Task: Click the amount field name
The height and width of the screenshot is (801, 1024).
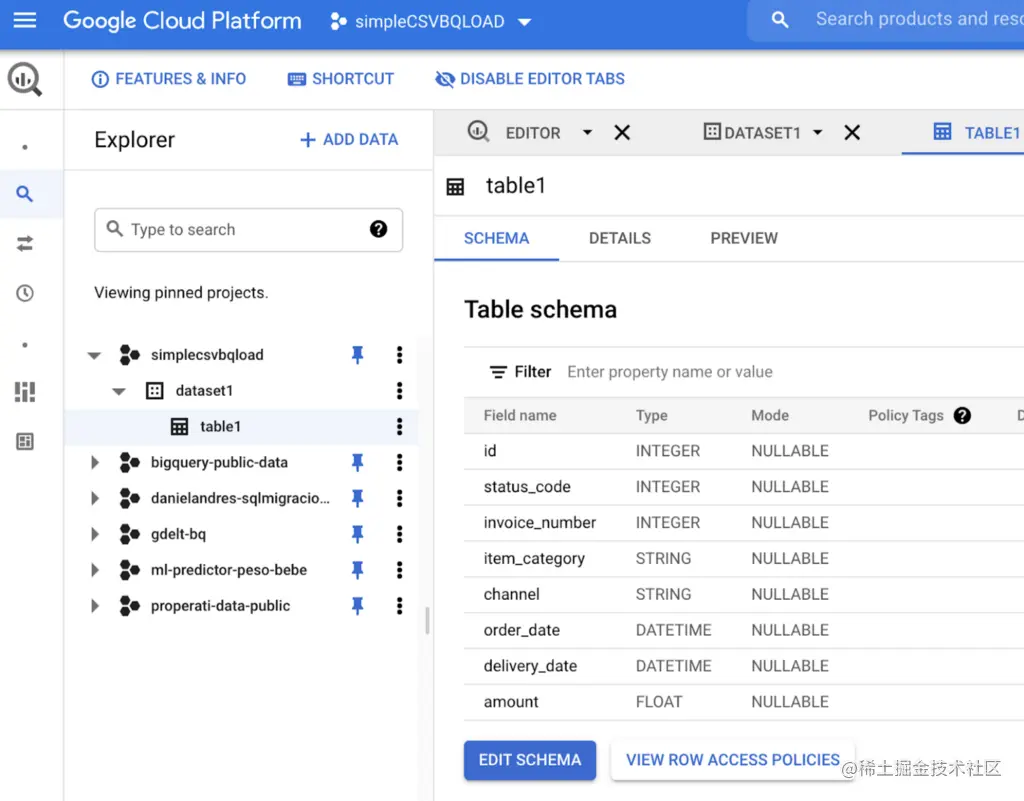Action: (x=511, y=702)
